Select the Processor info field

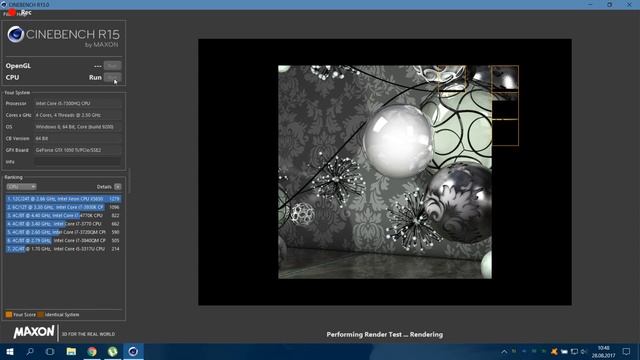point(78,104)
